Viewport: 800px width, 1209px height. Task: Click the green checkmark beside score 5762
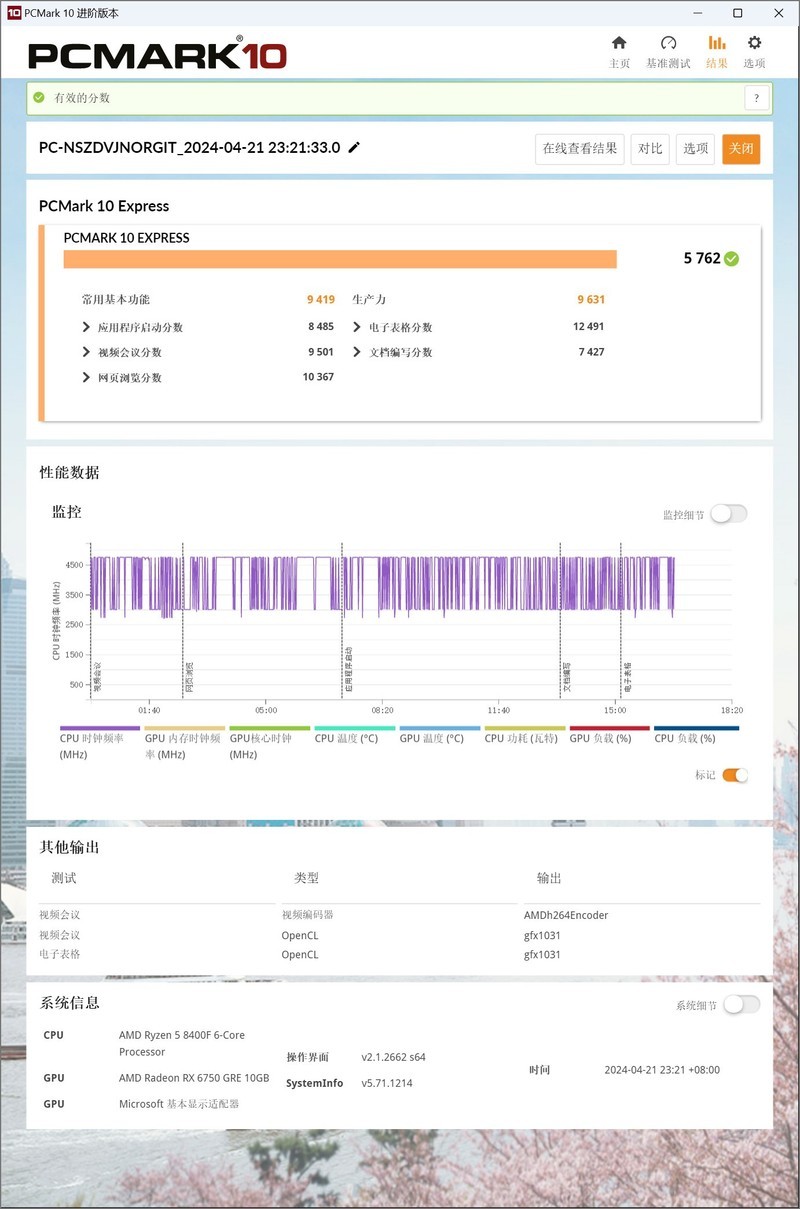pos(731,258)
